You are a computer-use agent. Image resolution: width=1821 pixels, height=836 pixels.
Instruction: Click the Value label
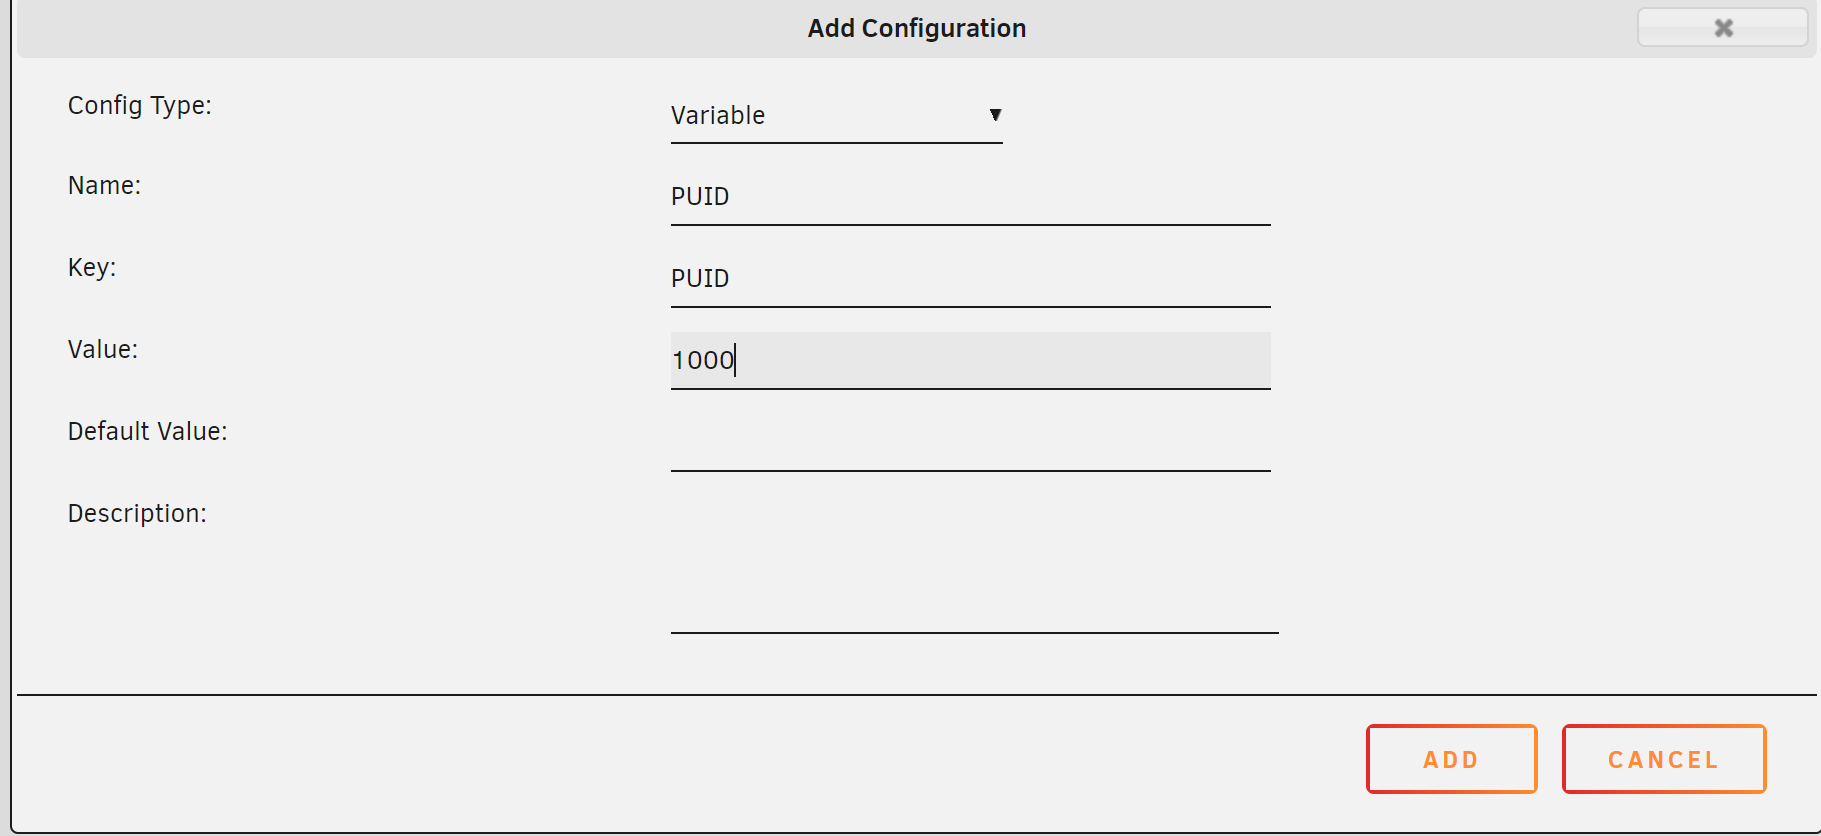(103, 350)
